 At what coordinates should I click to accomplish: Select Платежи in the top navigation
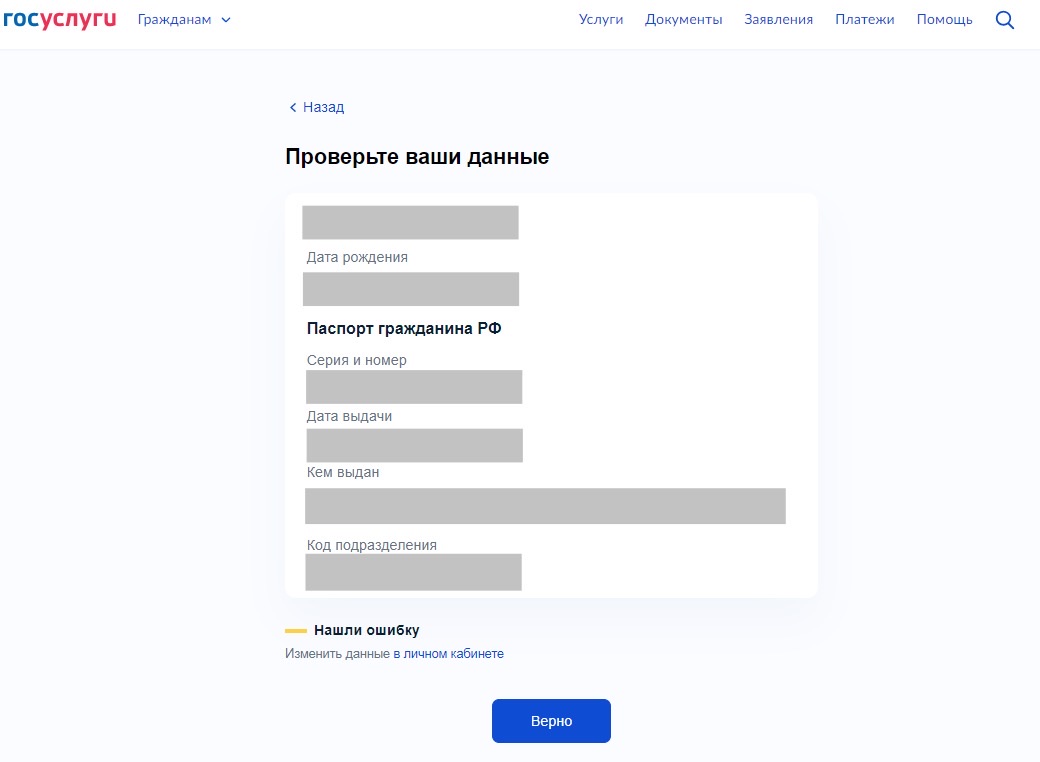click(864, 20)
